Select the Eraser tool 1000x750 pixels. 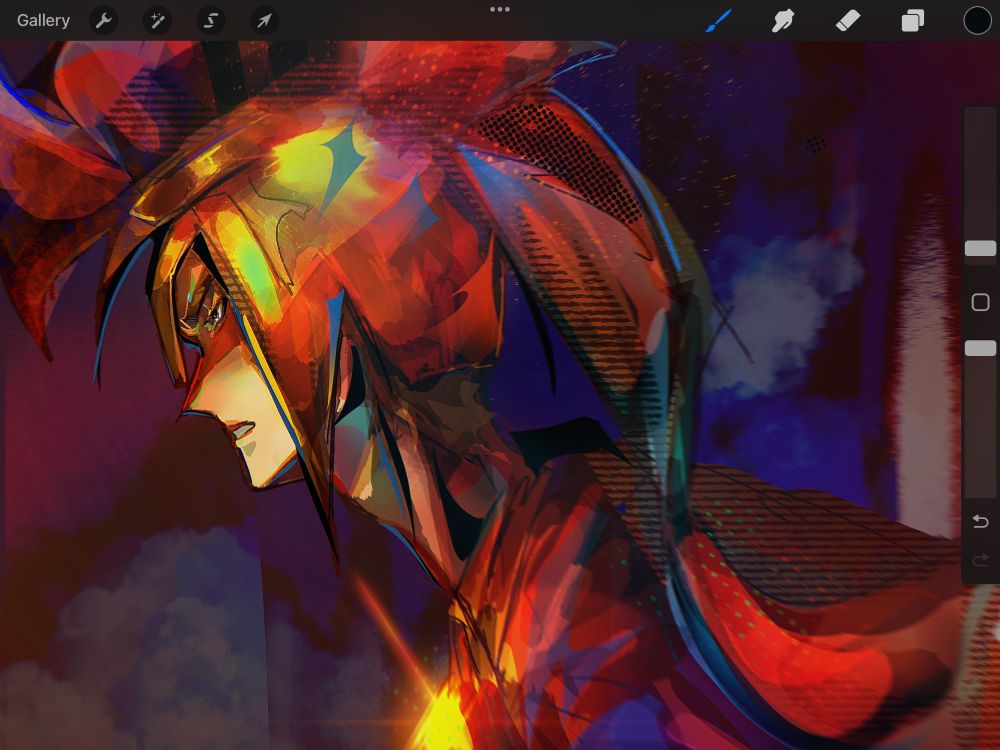(848, 20)
